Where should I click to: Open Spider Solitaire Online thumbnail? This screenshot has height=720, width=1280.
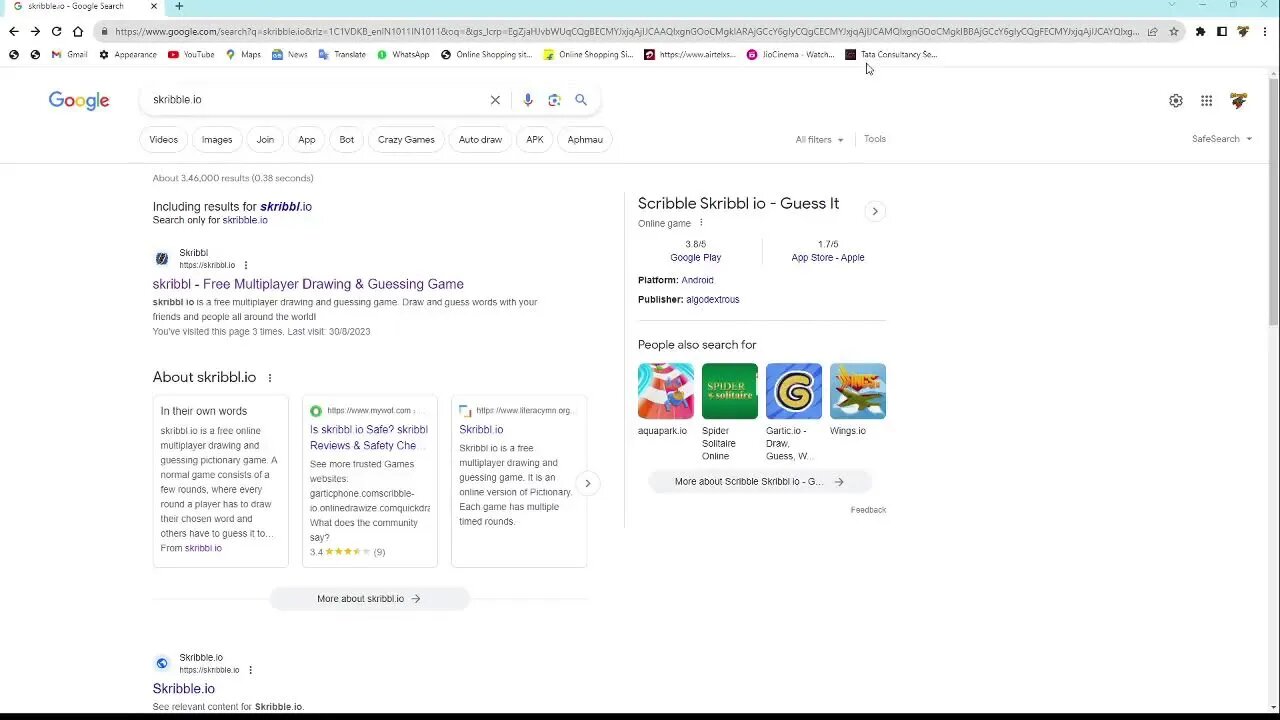(x=730, y=391)
